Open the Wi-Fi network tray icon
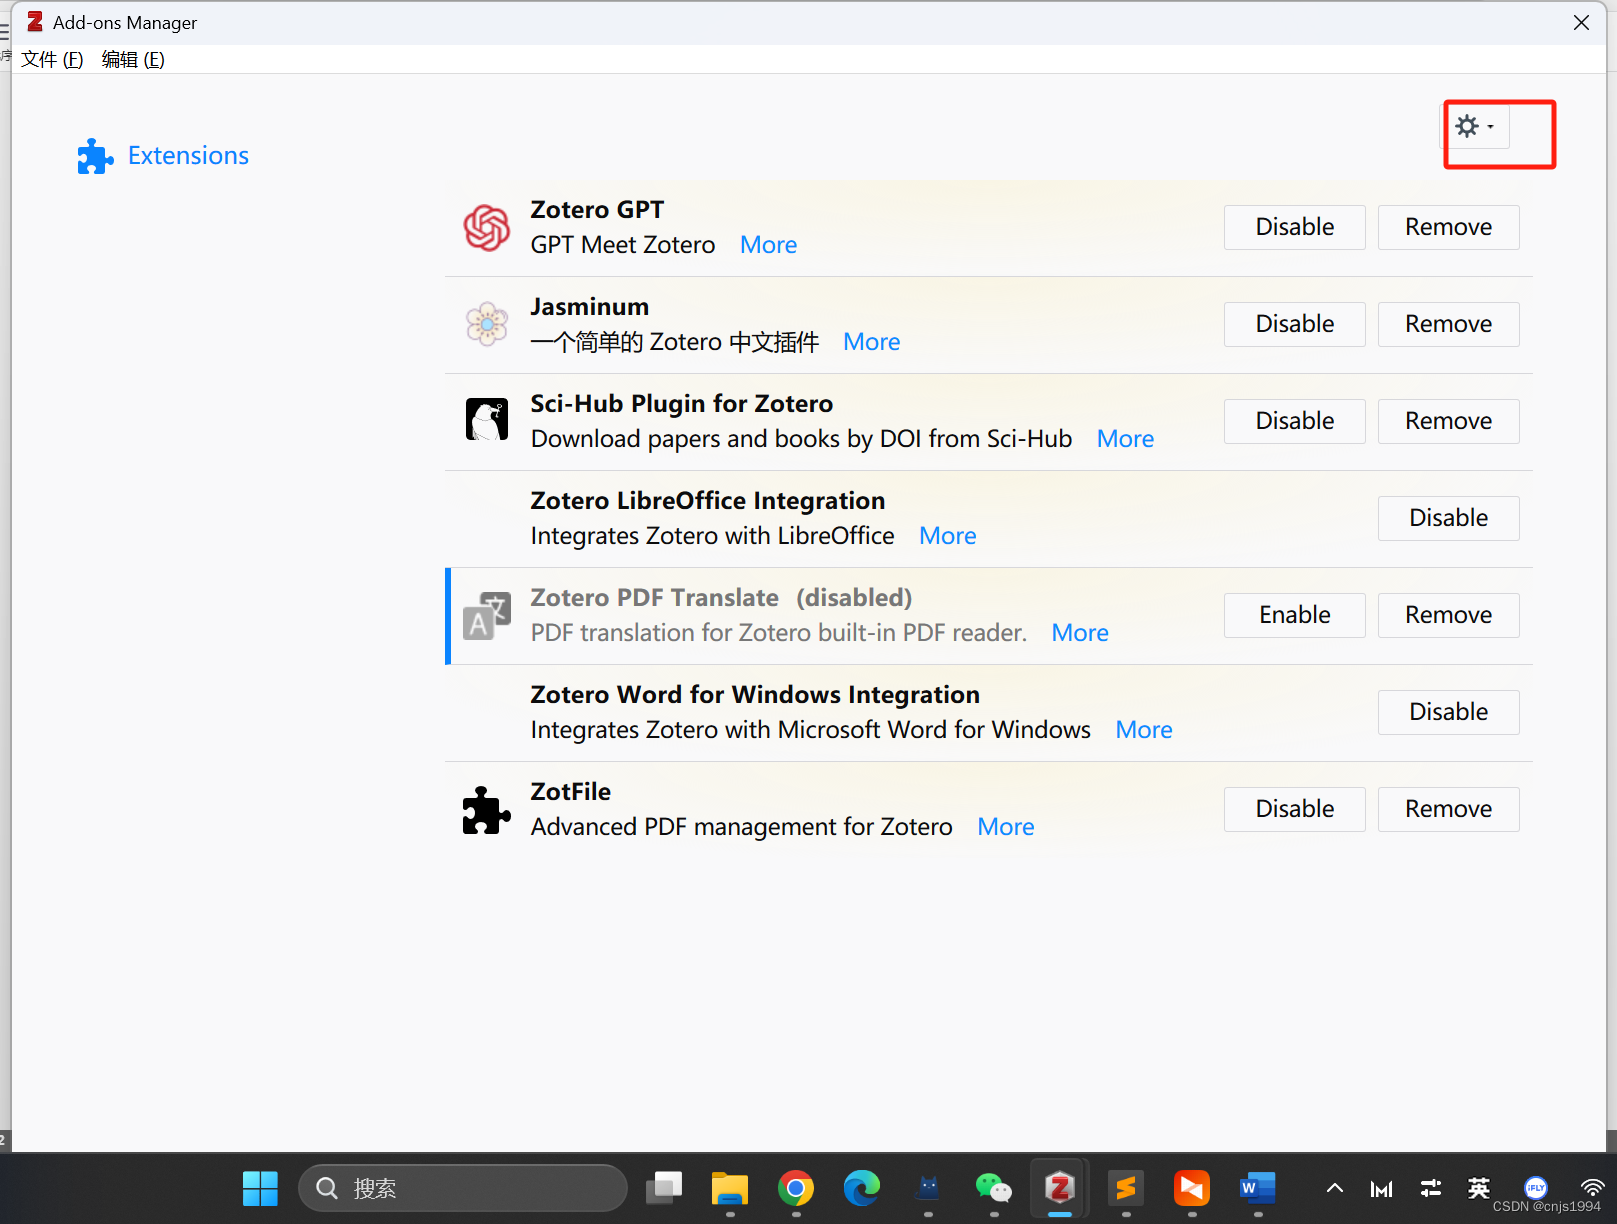This screenshot has height=1224, width=1617. [1592, 1187]
